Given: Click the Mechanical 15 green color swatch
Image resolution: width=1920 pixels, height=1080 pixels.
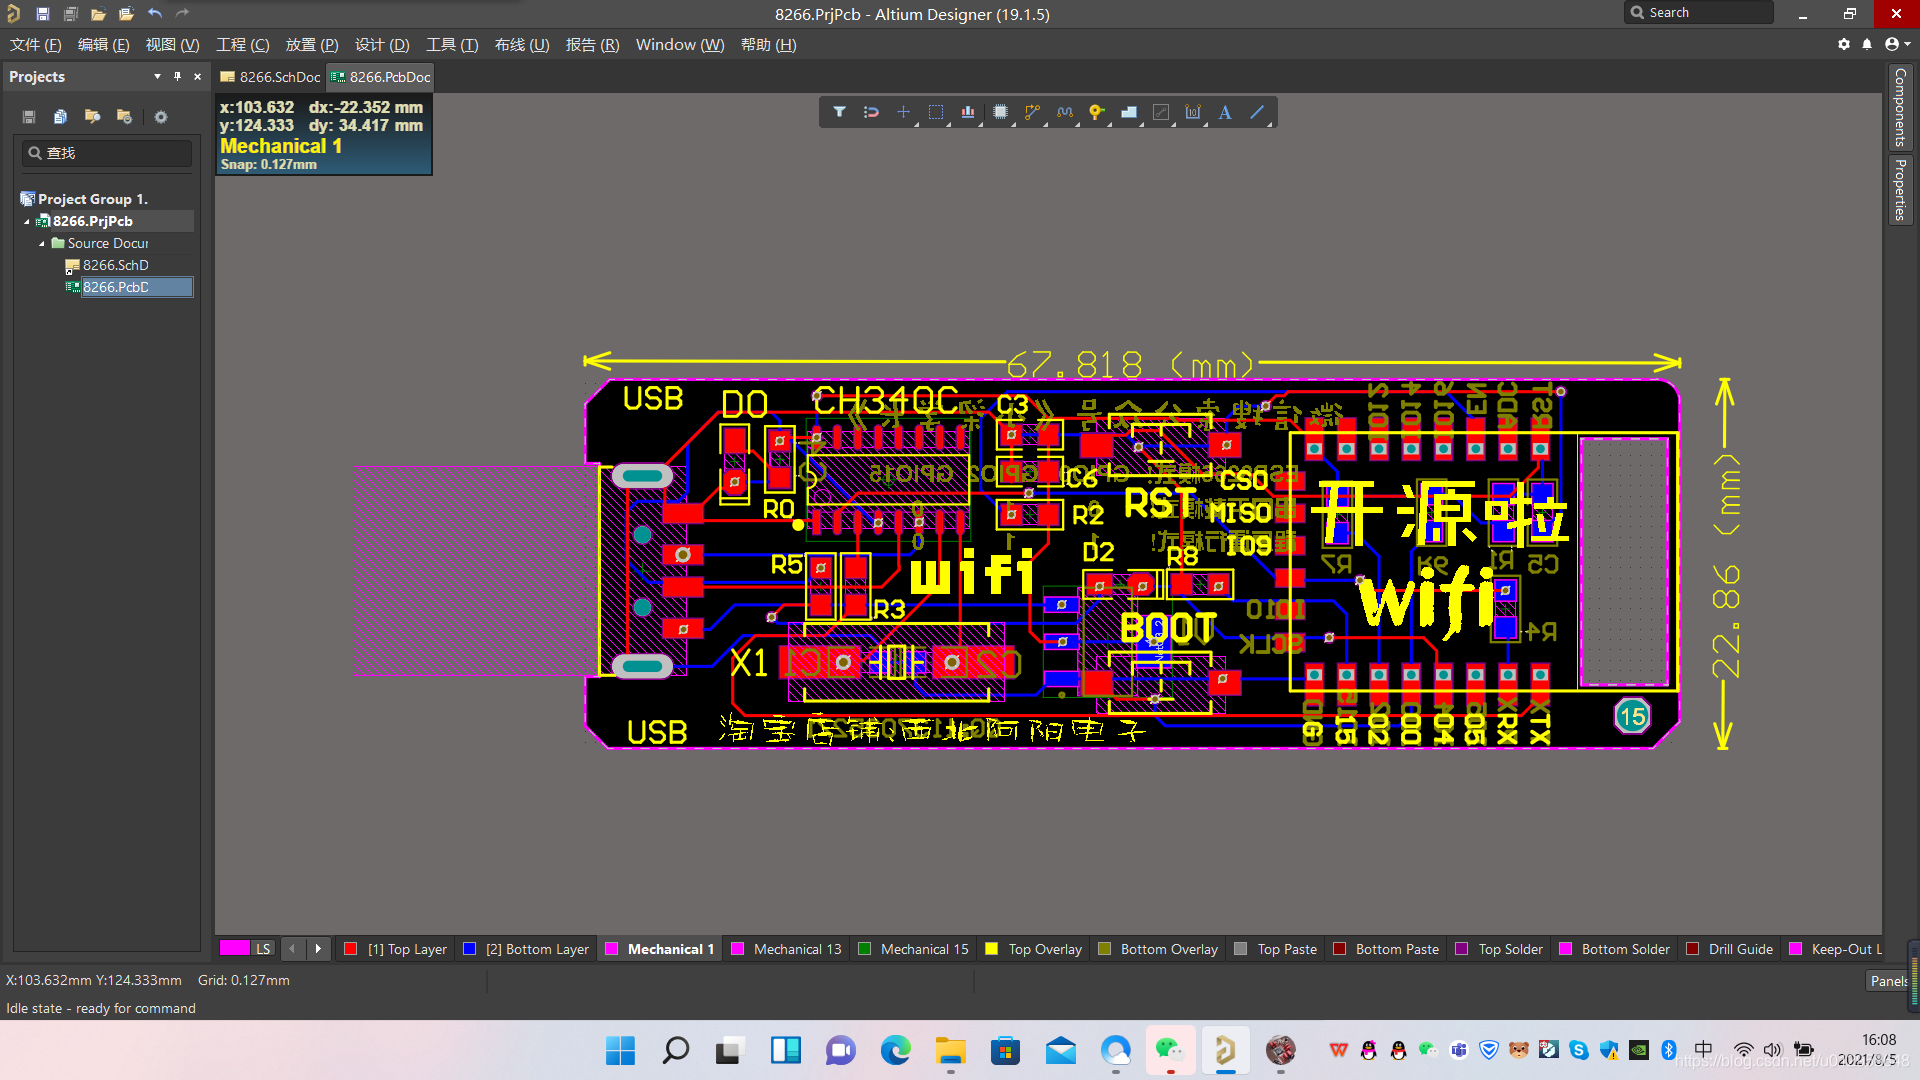Looking at the screenshot, I should tap(865, 949).
